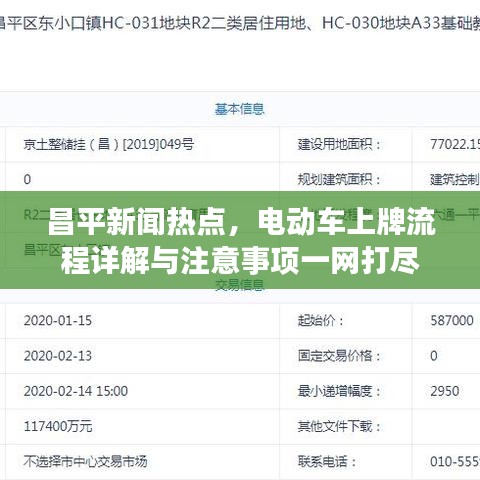Click the 起始价 label
This screenshot has height=480, width=480.
(321, 321)
